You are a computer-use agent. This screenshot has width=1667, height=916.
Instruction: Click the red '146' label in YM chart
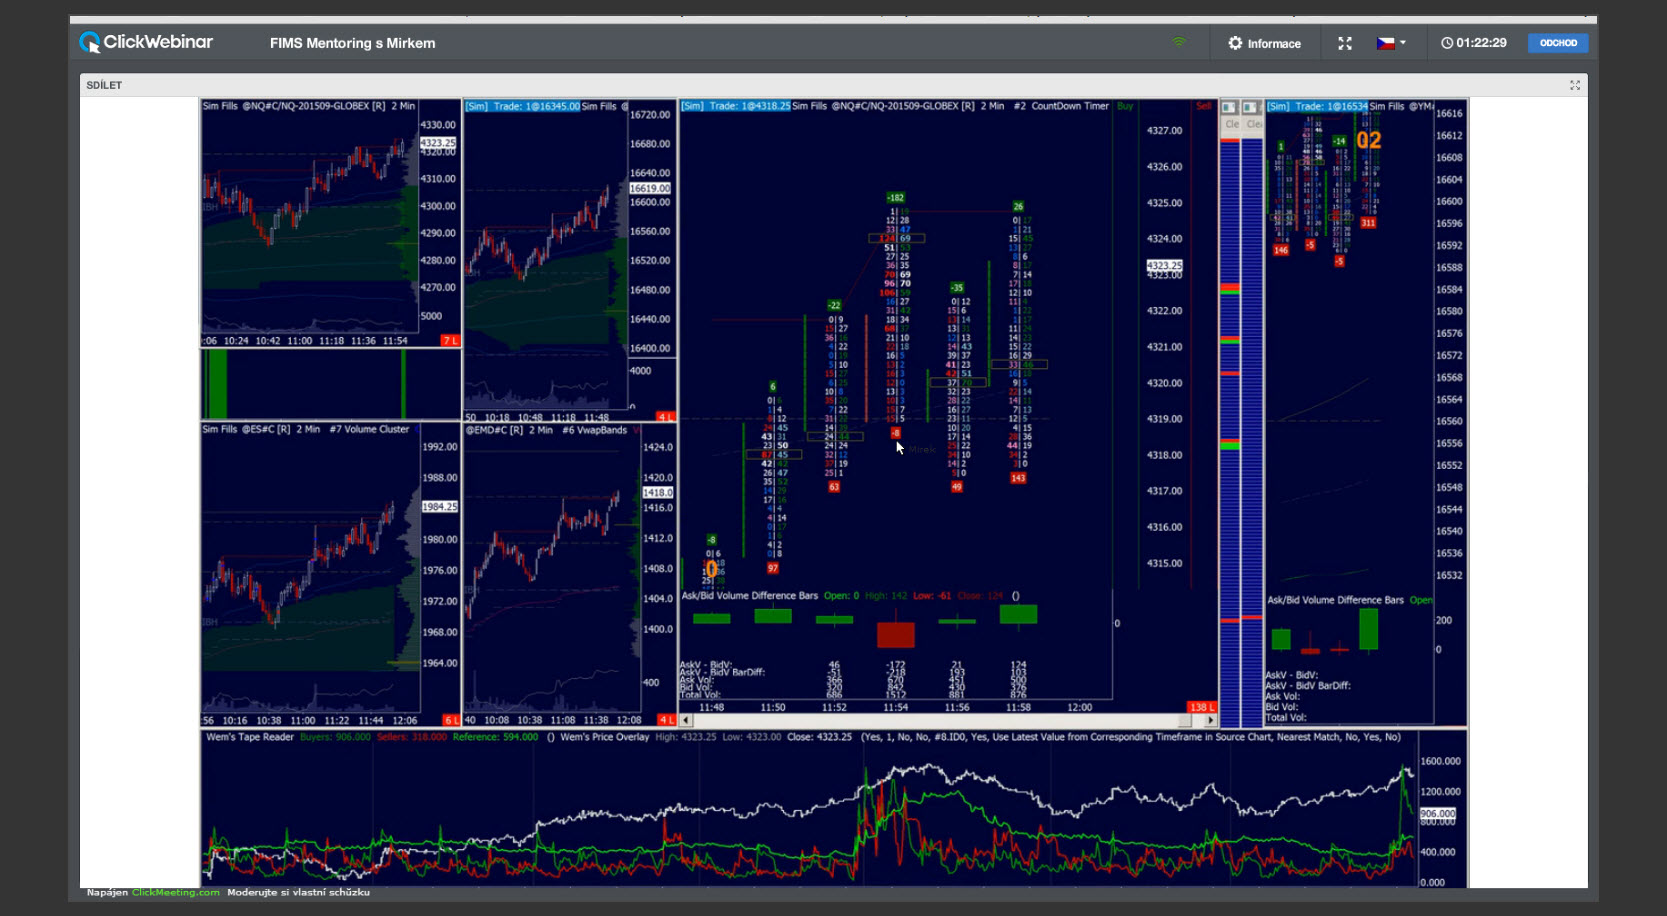[x=1281, y=250]
